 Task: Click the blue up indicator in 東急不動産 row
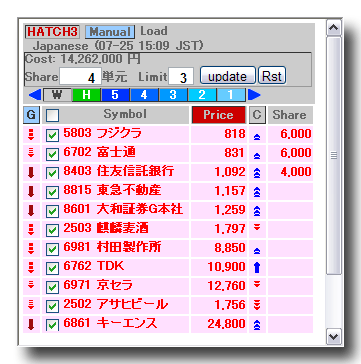click(x=257, y=192)
